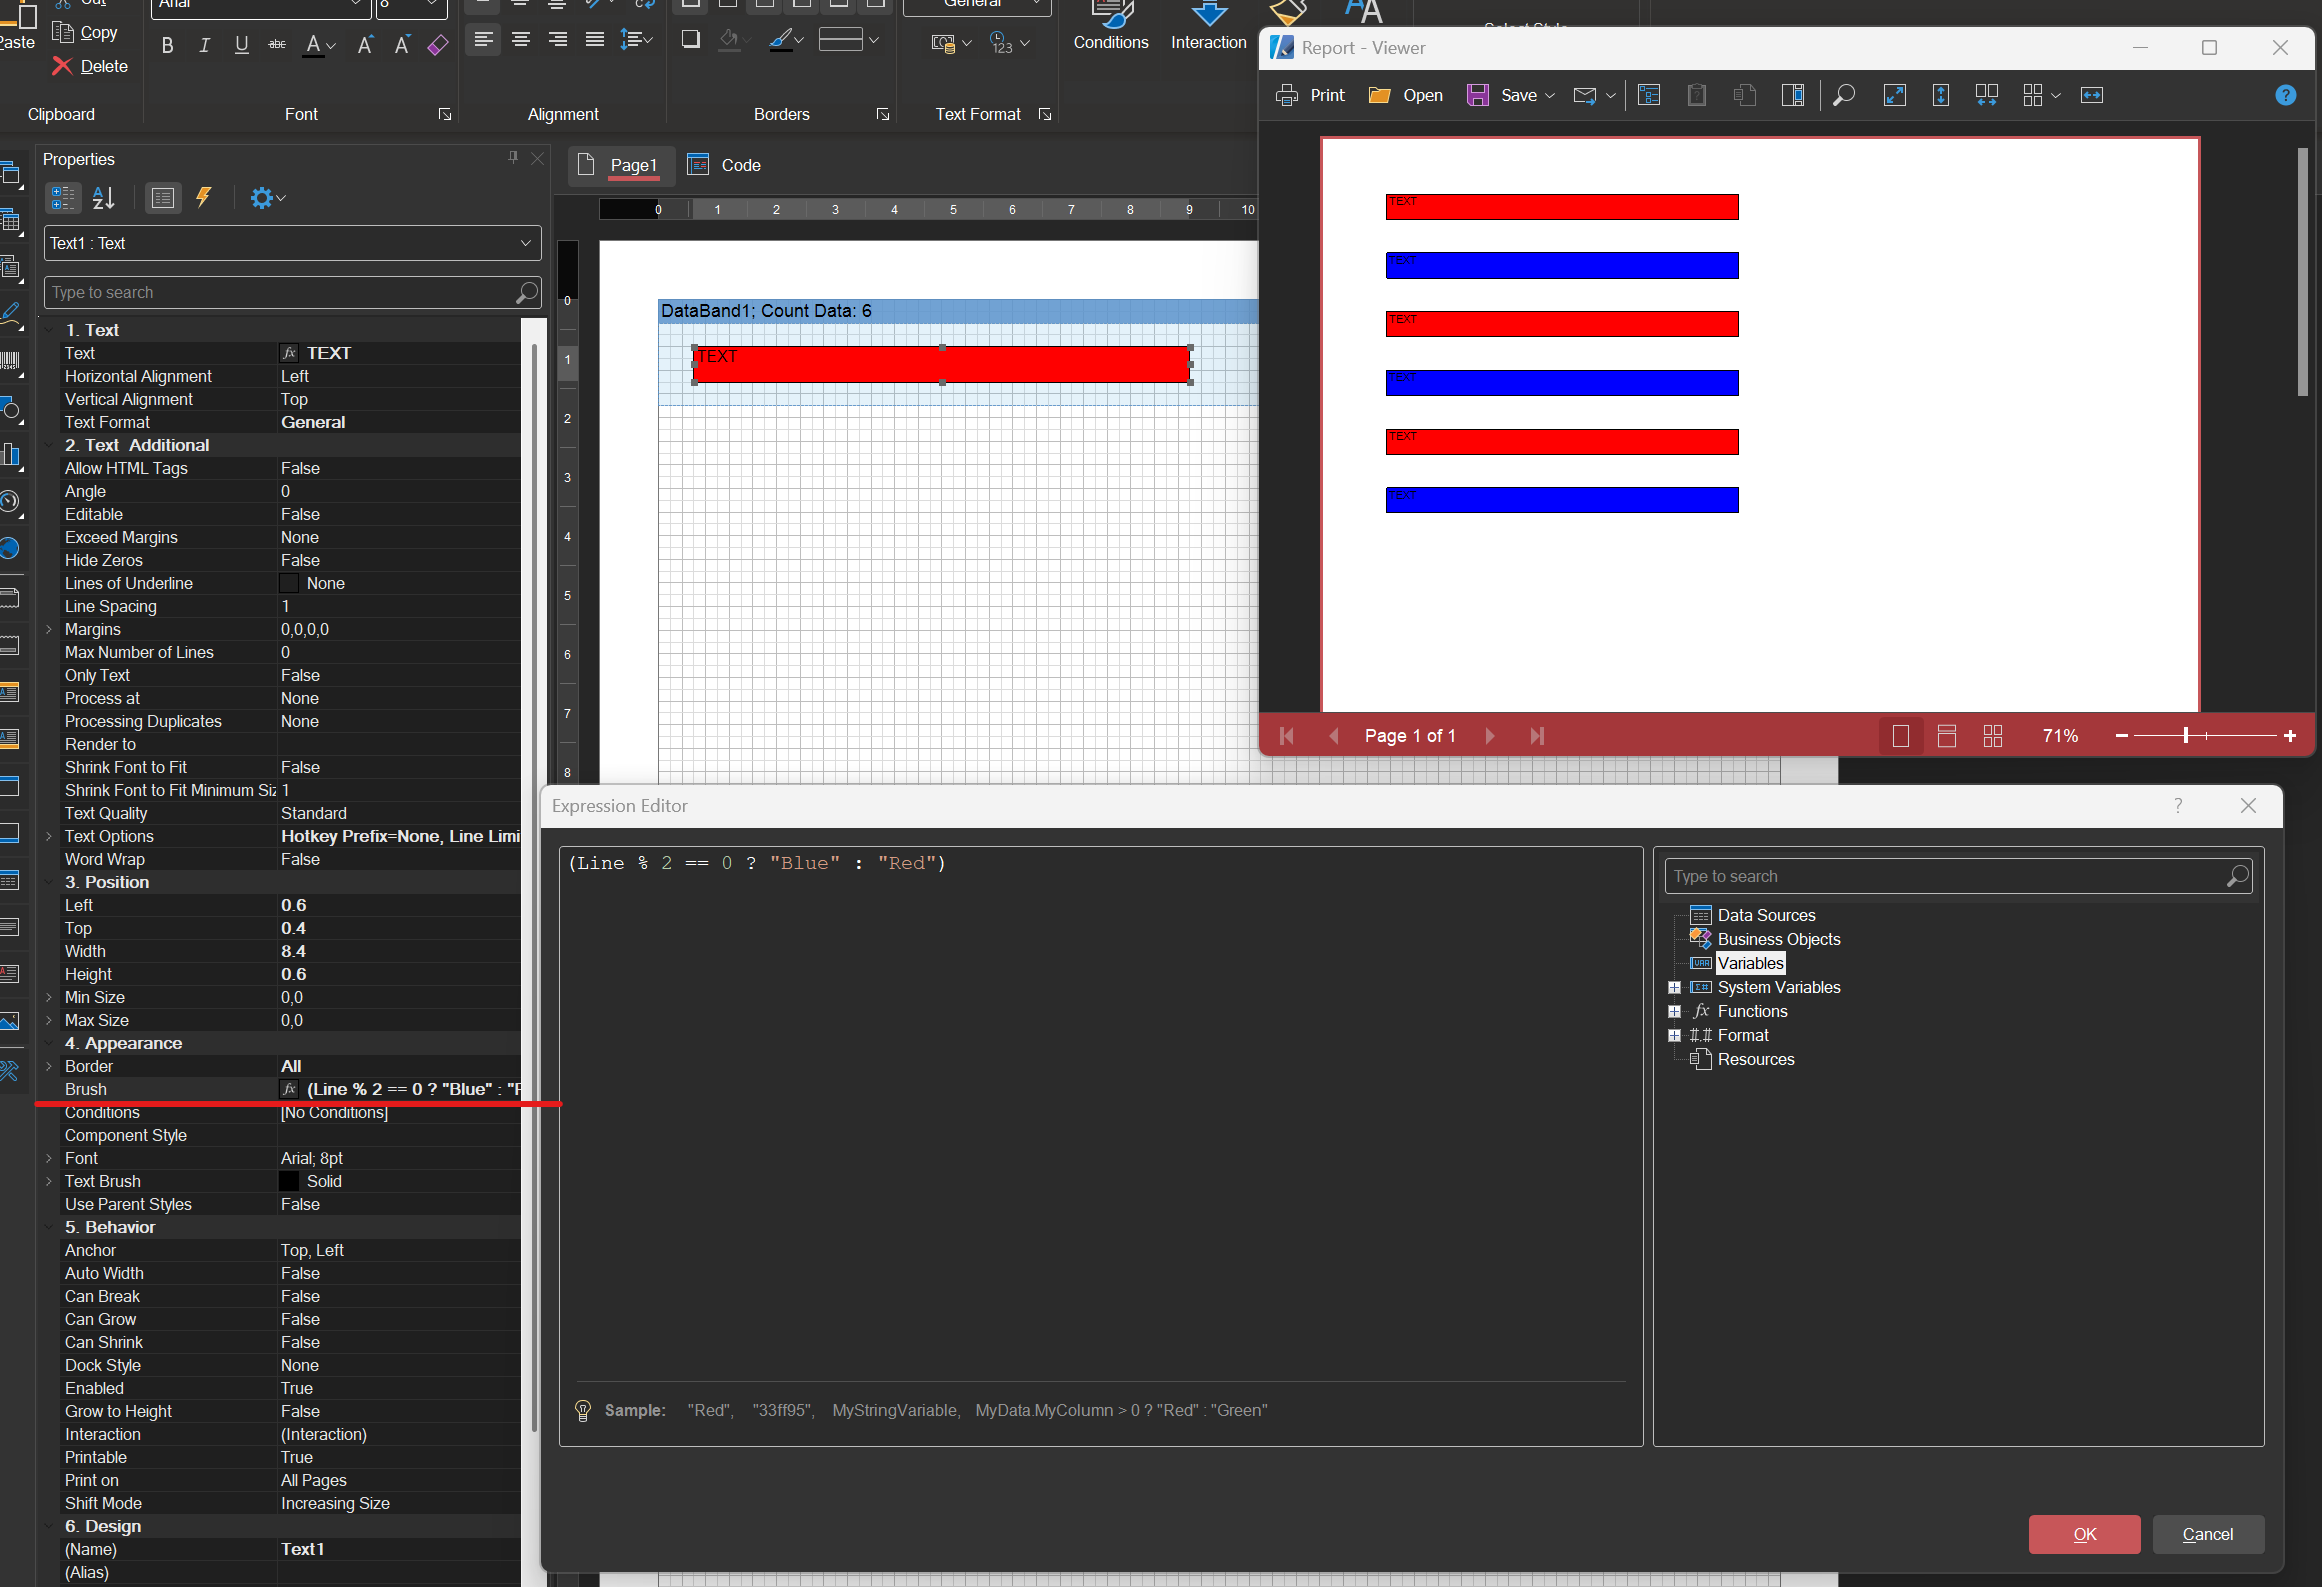Click Delete in the Clipboard group
The height and width of the screenshot is (1587, 2322).
[x=90, y=66]
